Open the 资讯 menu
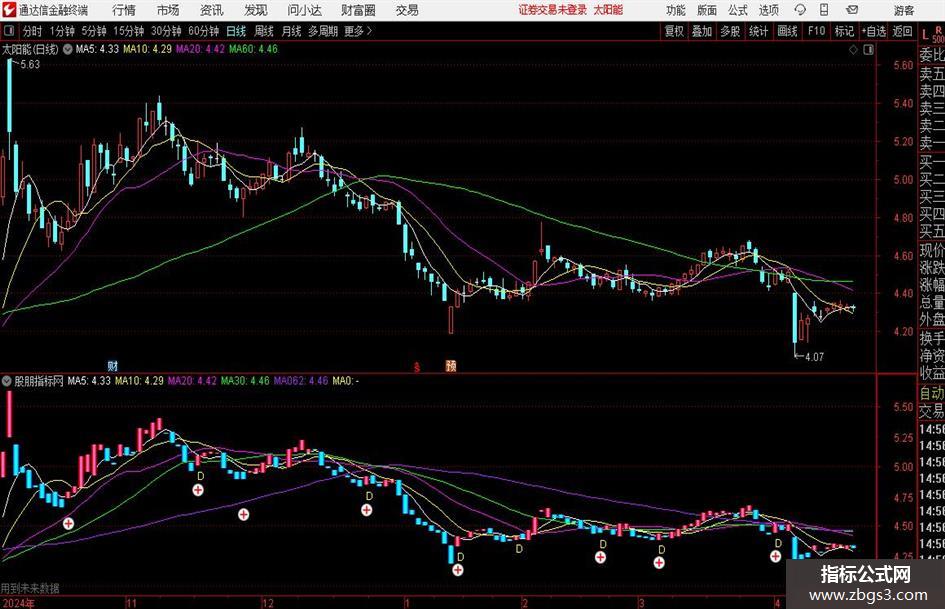This screenshot has width=945, height=609. coord(212,10)
